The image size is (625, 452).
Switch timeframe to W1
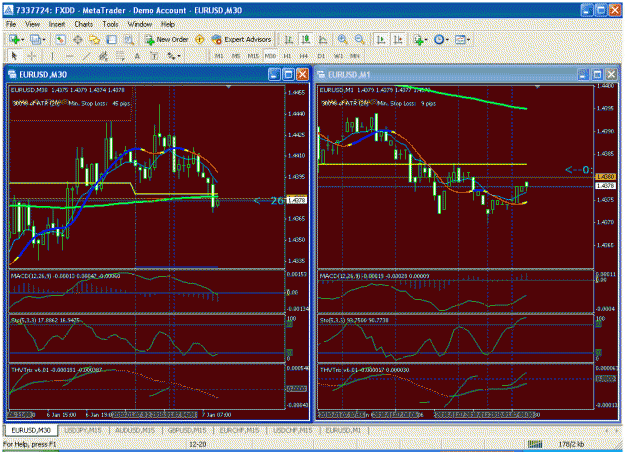(338, 56)
